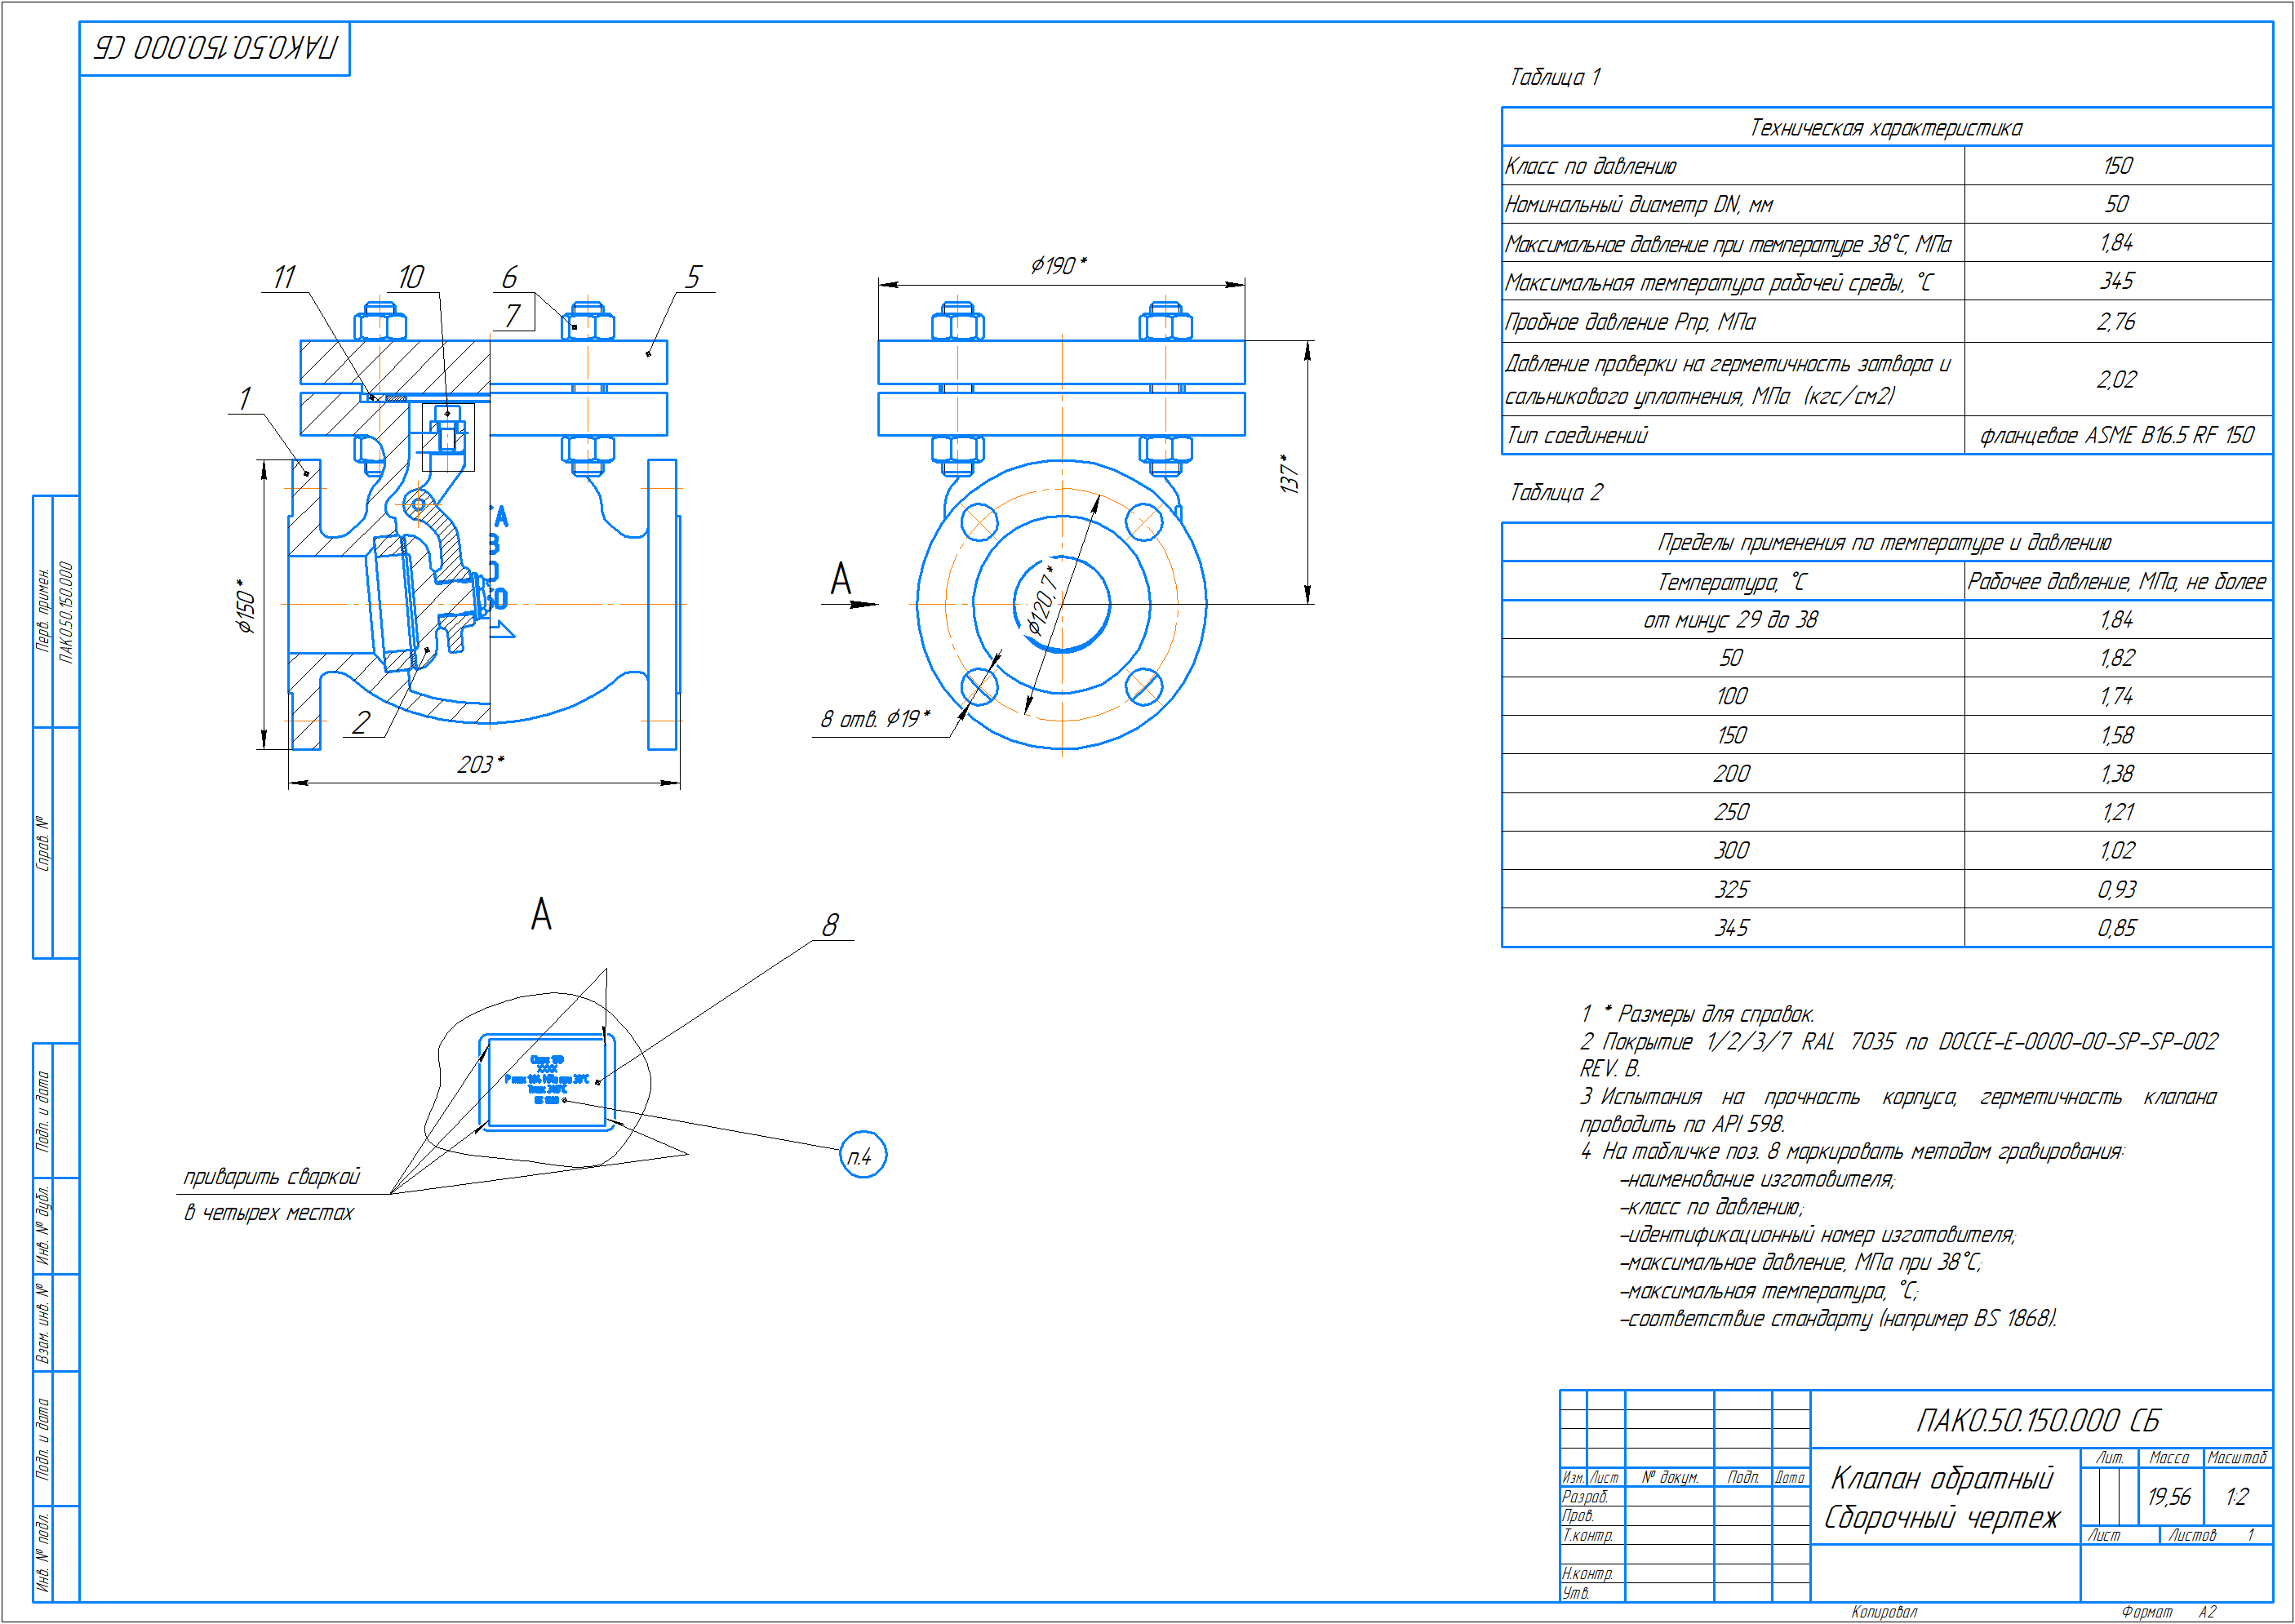Click position callout number 5
This screenshot has height=1624, width=2295.
[693, 277]
